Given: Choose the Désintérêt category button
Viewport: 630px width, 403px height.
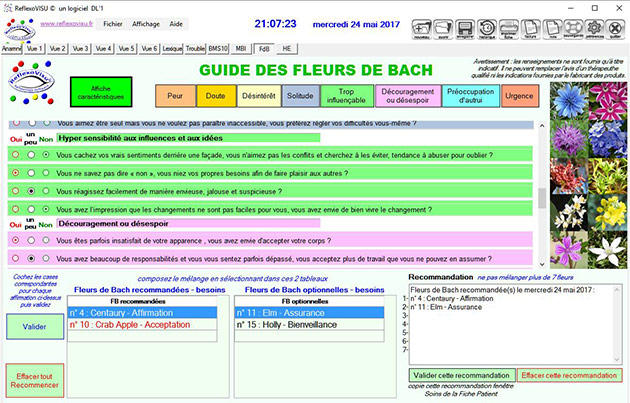Looking at the screenshot, I should tap(259, 96).
